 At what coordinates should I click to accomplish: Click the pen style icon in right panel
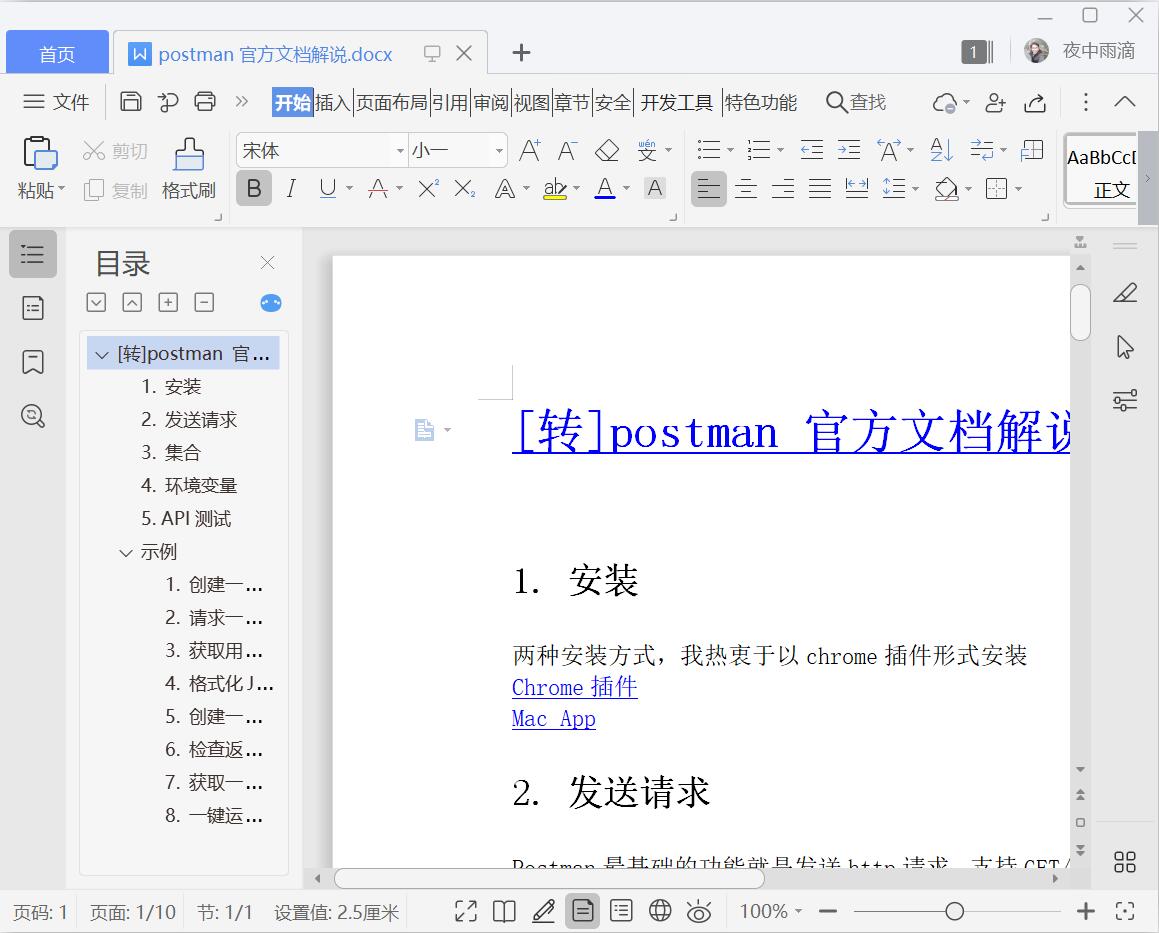coord(1125,293)
